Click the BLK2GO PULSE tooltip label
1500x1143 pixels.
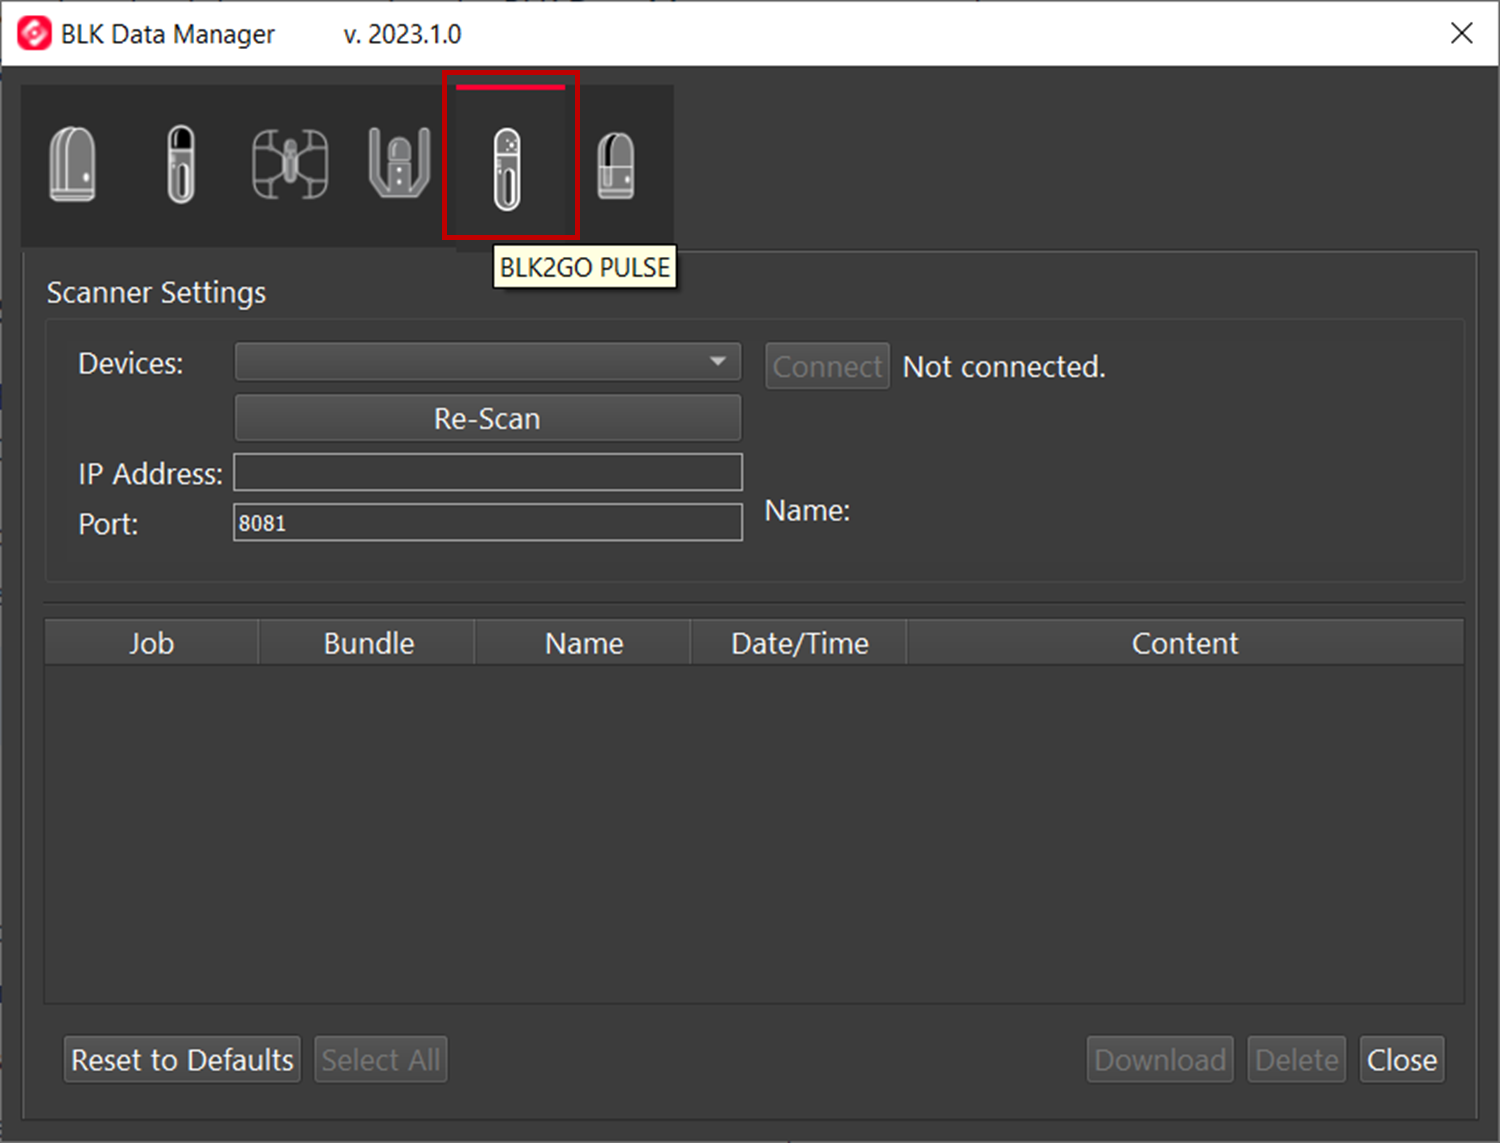(x=585, y=267)
